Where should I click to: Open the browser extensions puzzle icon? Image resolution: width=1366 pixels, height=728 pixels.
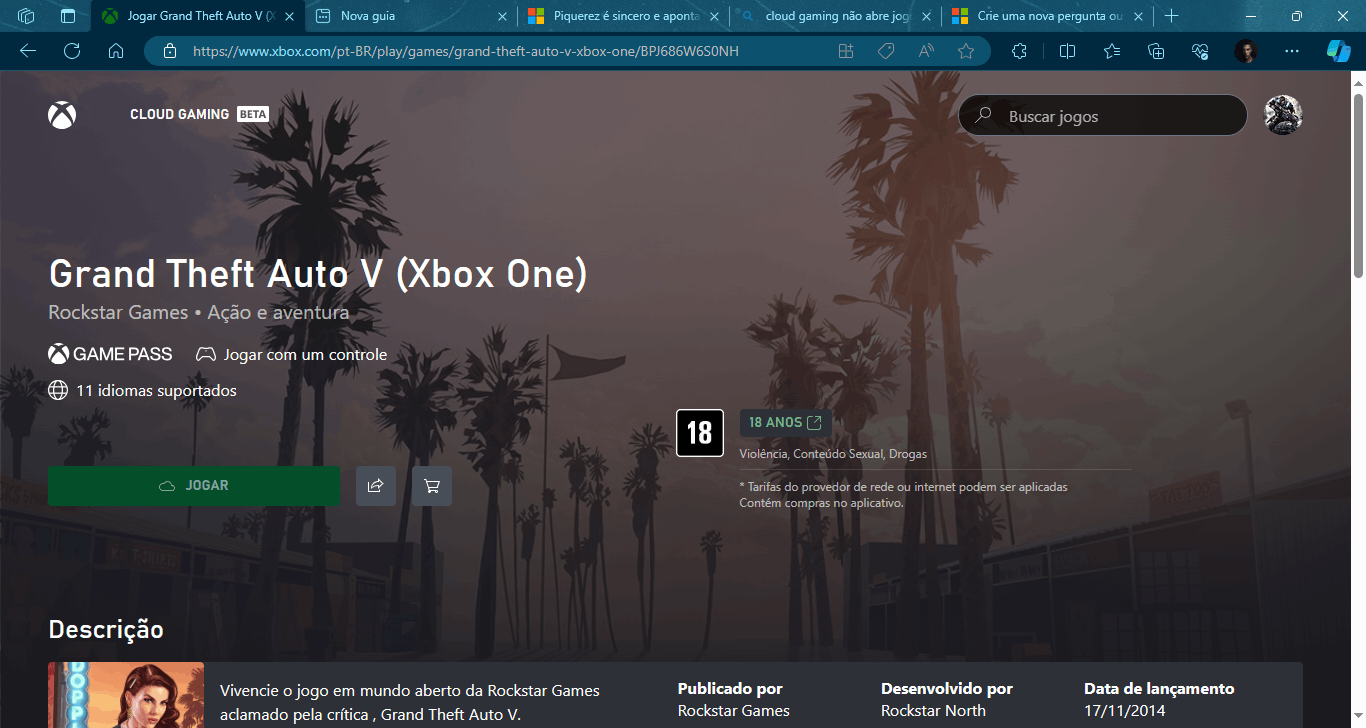pyautogui.click(x=1019, y=51)
